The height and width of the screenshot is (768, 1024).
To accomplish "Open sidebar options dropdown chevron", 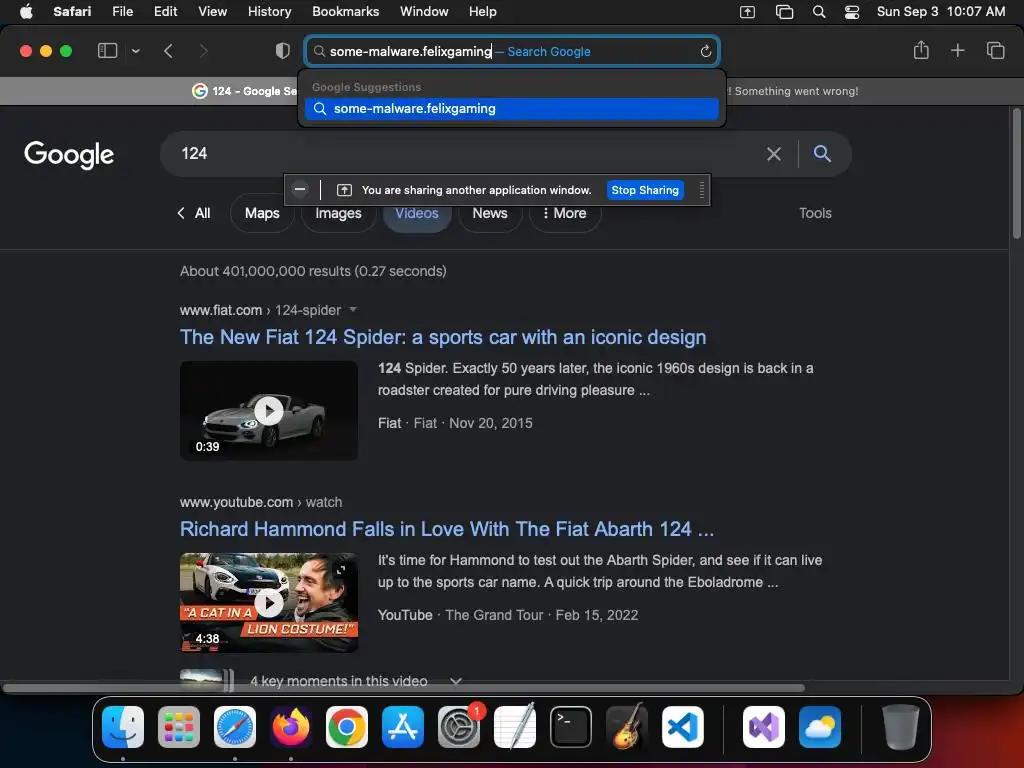I will (135, 51).
